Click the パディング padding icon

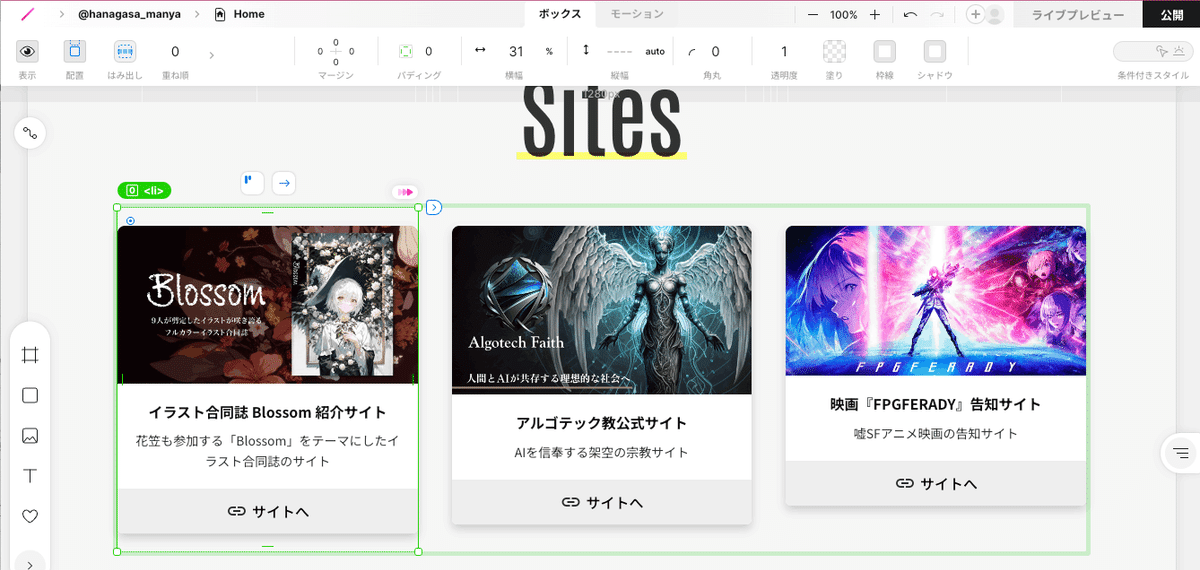pyautogui.click(x=406, y=51)
